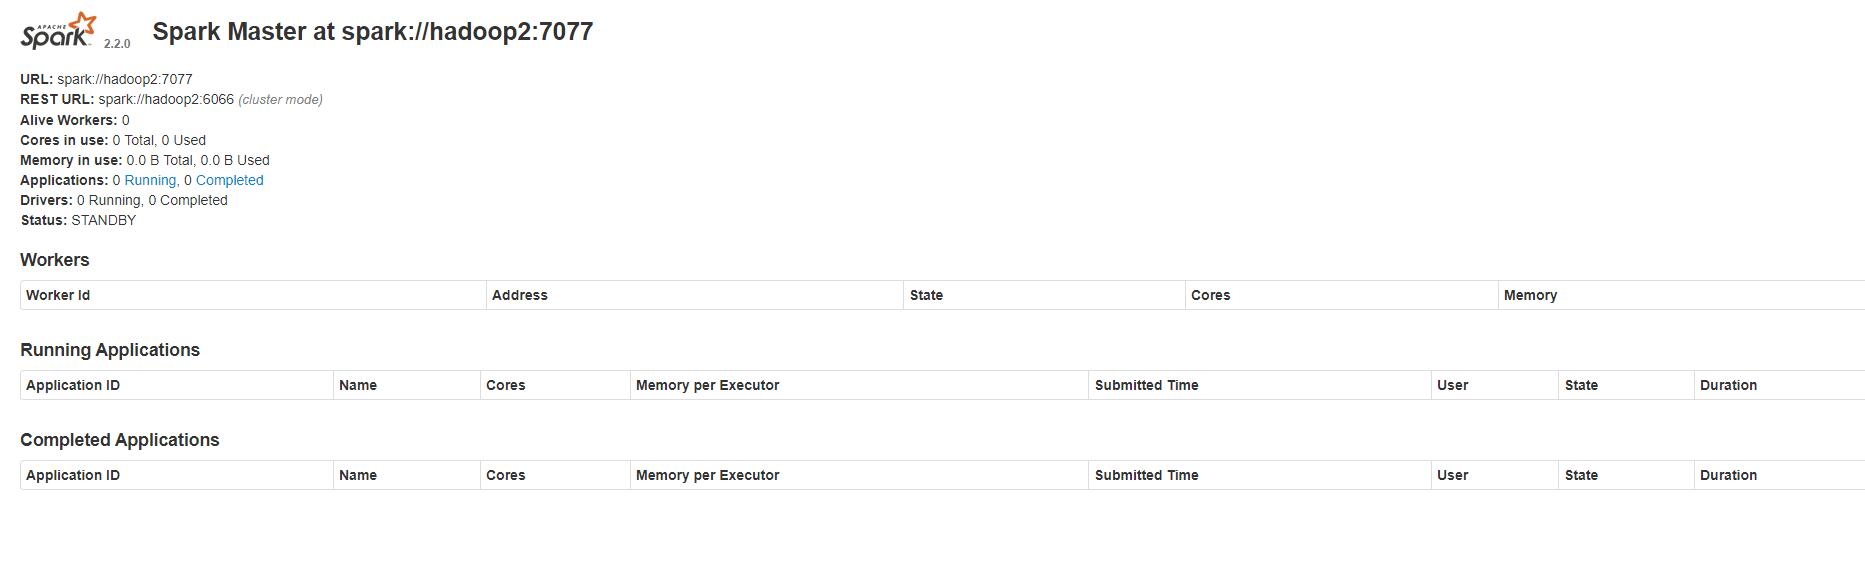Click the Spark Master page title
The width and height of the screenshot is (1865, 575).
coord(372,32)
